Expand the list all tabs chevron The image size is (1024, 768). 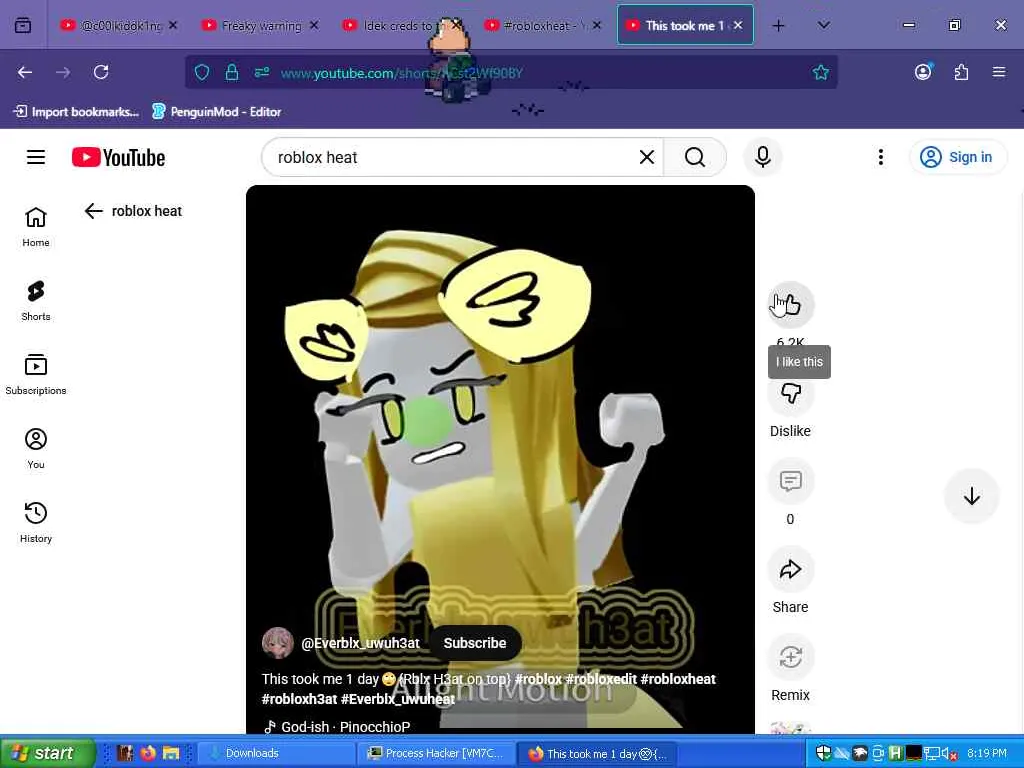point(824,25)
